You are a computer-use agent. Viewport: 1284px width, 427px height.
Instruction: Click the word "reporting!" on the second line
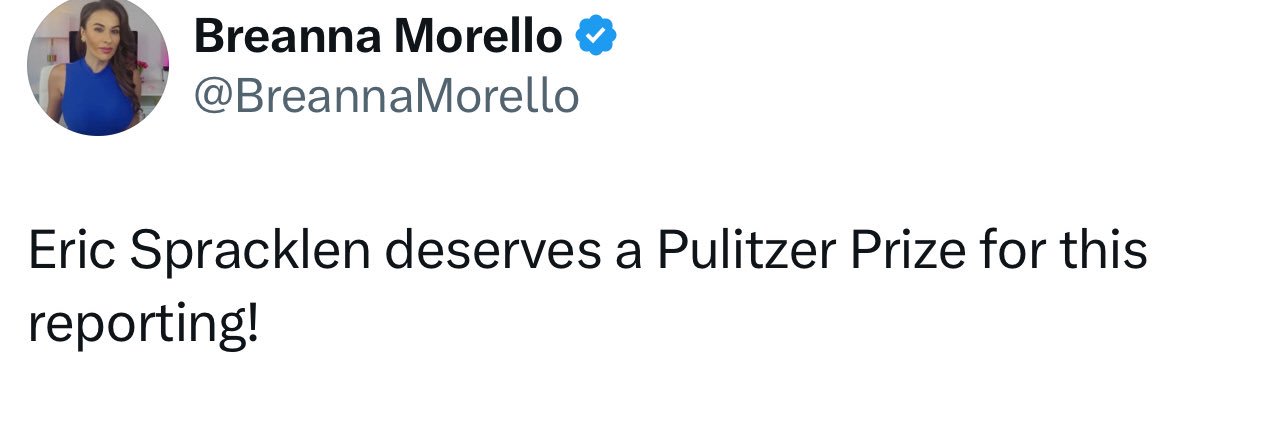[x=143, y=325]
